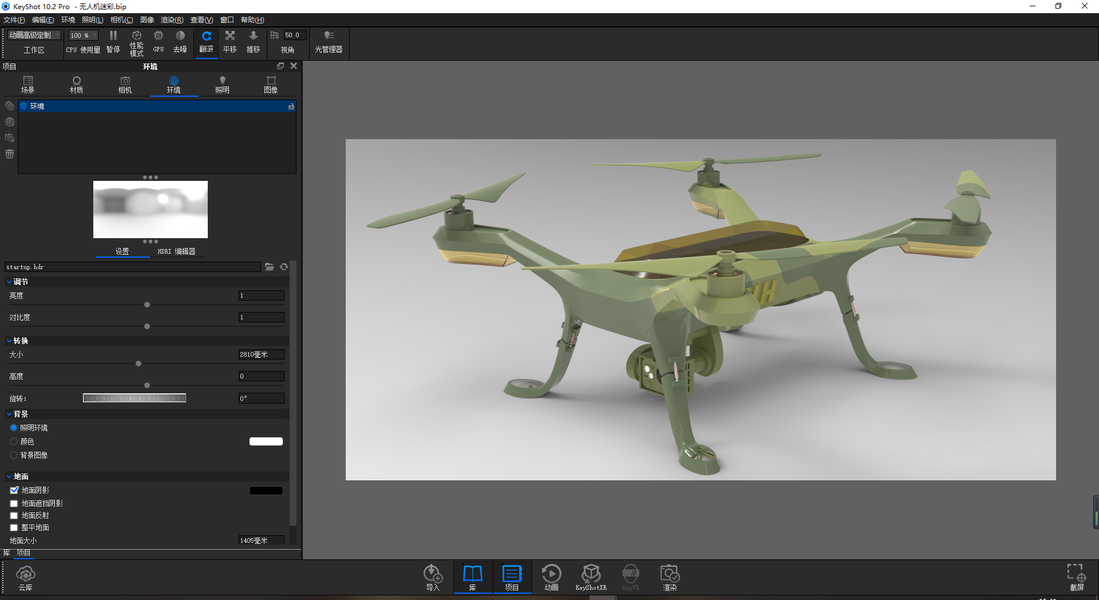Open black ground shadow color swatch
The height and width of the screenshot is (600, 1099).
(x=266, y=491)
